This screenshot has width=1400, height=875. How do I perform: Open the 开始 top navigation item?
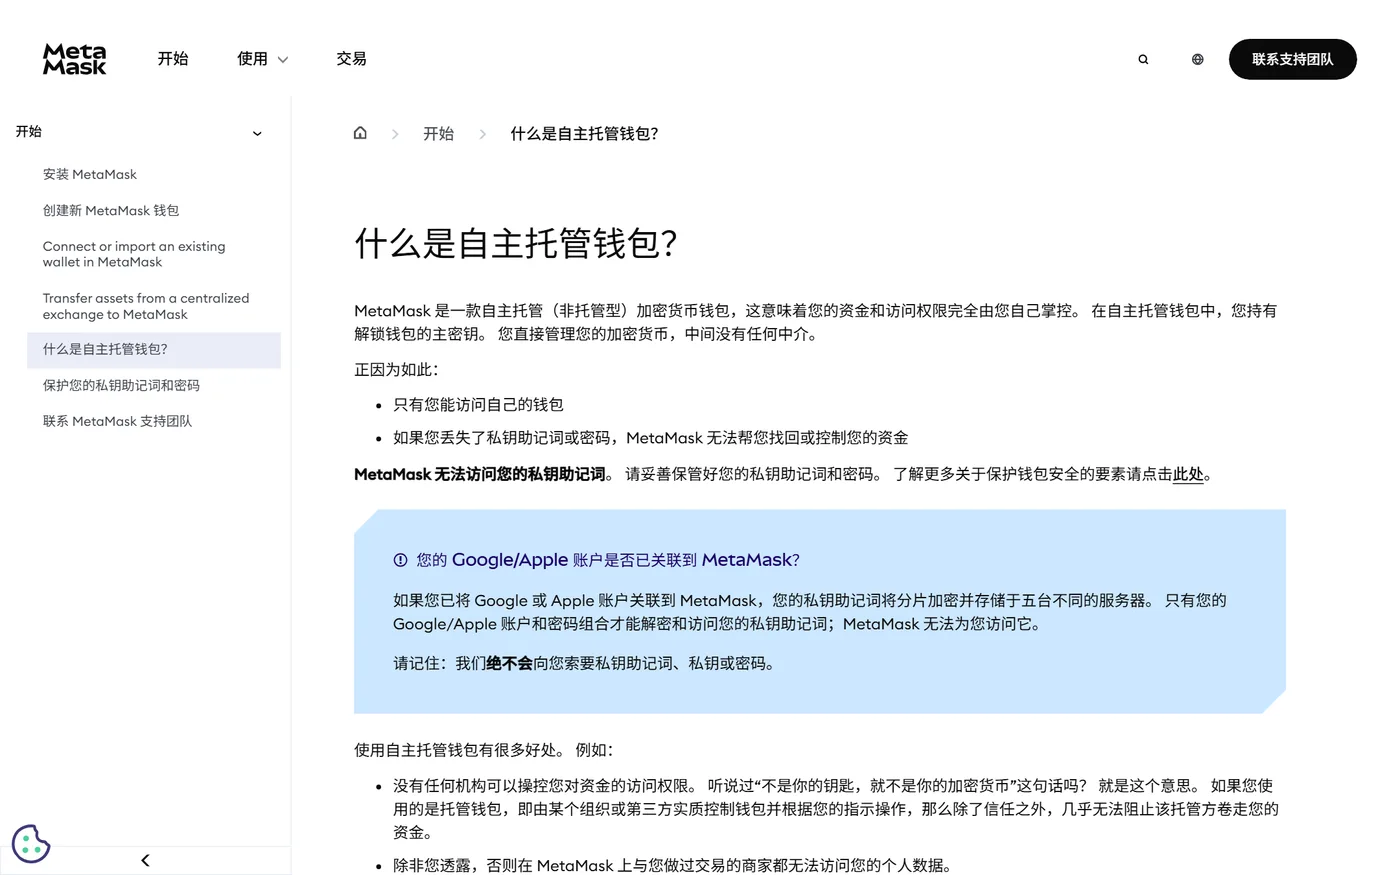coord(173,59)
